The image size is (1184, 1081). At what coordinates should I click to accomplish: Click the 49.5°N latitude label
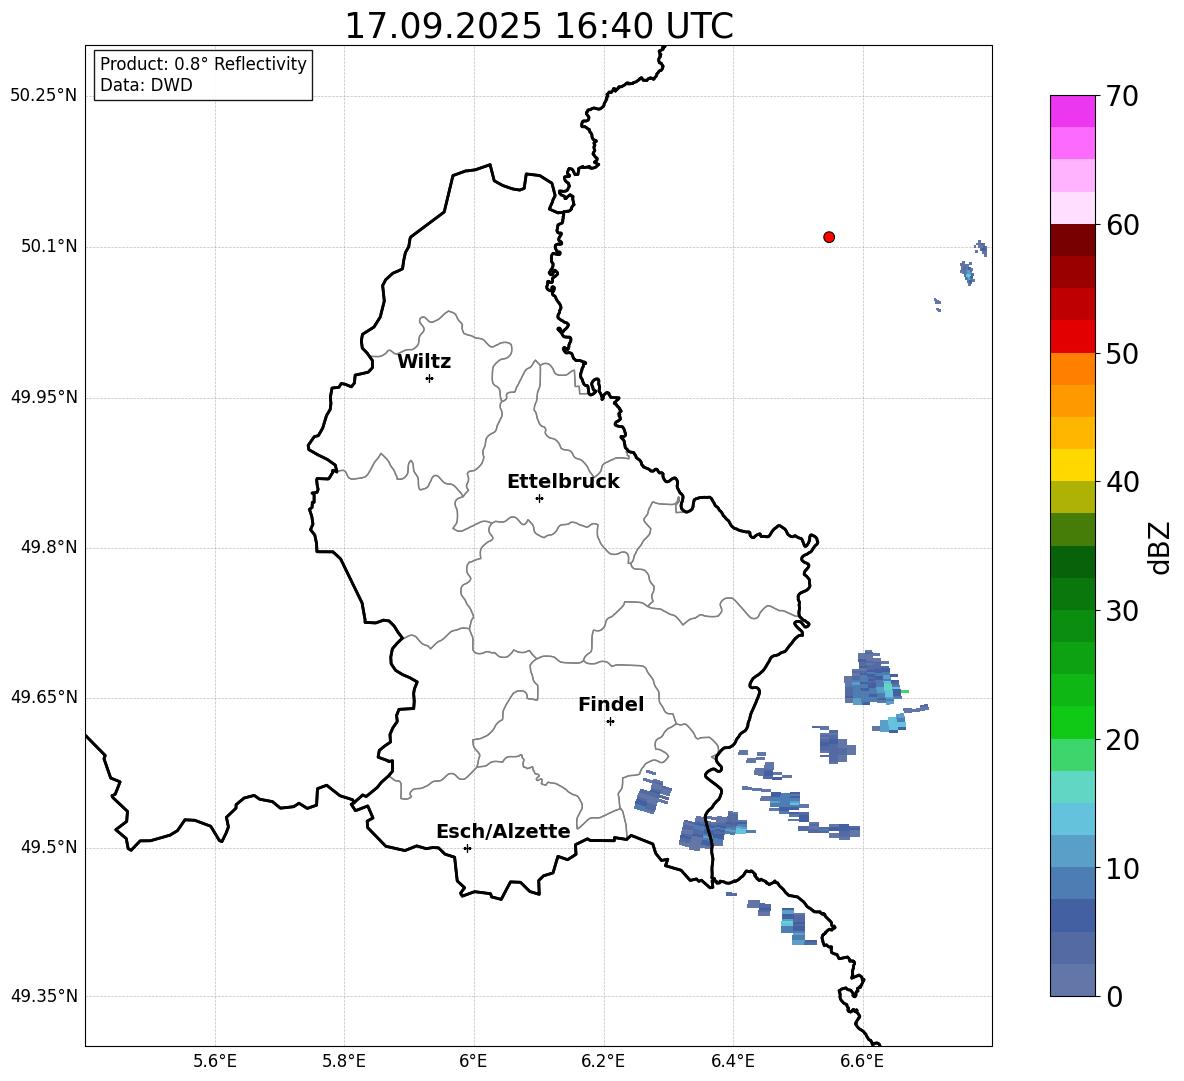tap(49, 848)
